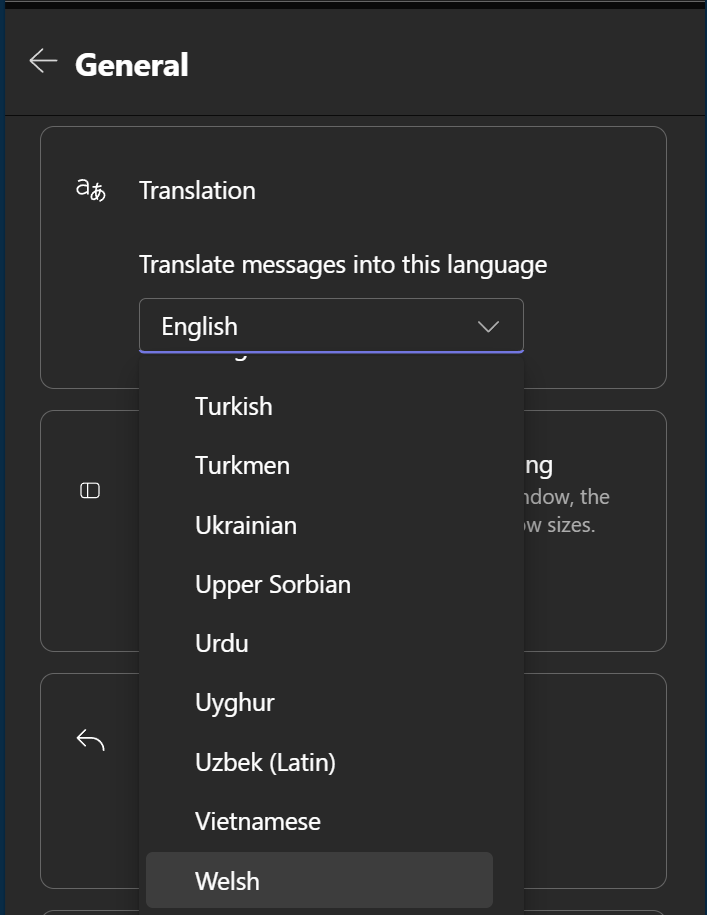Viewport: 707px width, 915px height.
Task: Click the reply arrow icon on the left
Action: (x=90, y=740)
